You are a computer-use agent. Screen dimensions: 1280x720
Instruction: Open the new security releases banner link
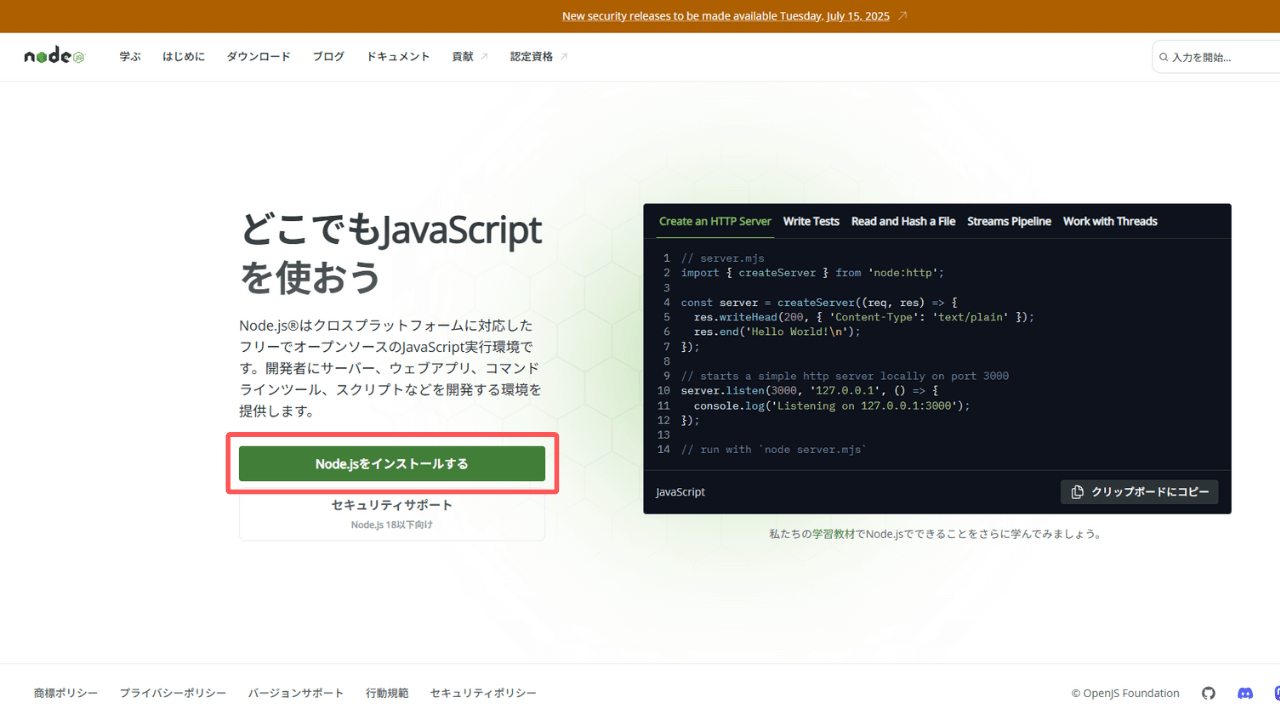[726, 16]
